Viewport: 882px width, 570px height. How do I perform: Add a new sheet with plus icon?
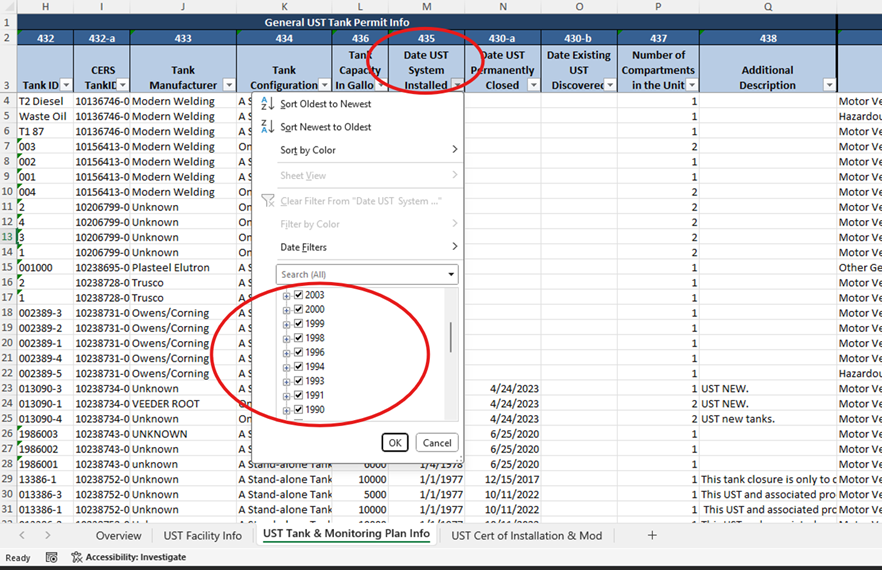[652, 536]
